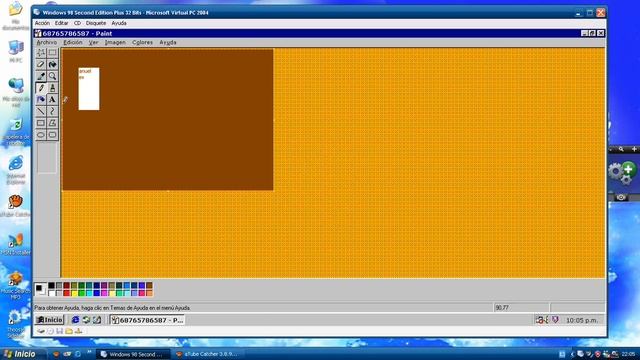640x360 pixels.
Task: Open the Archivo menu in Paint
Action: click(x=47, y=42)
